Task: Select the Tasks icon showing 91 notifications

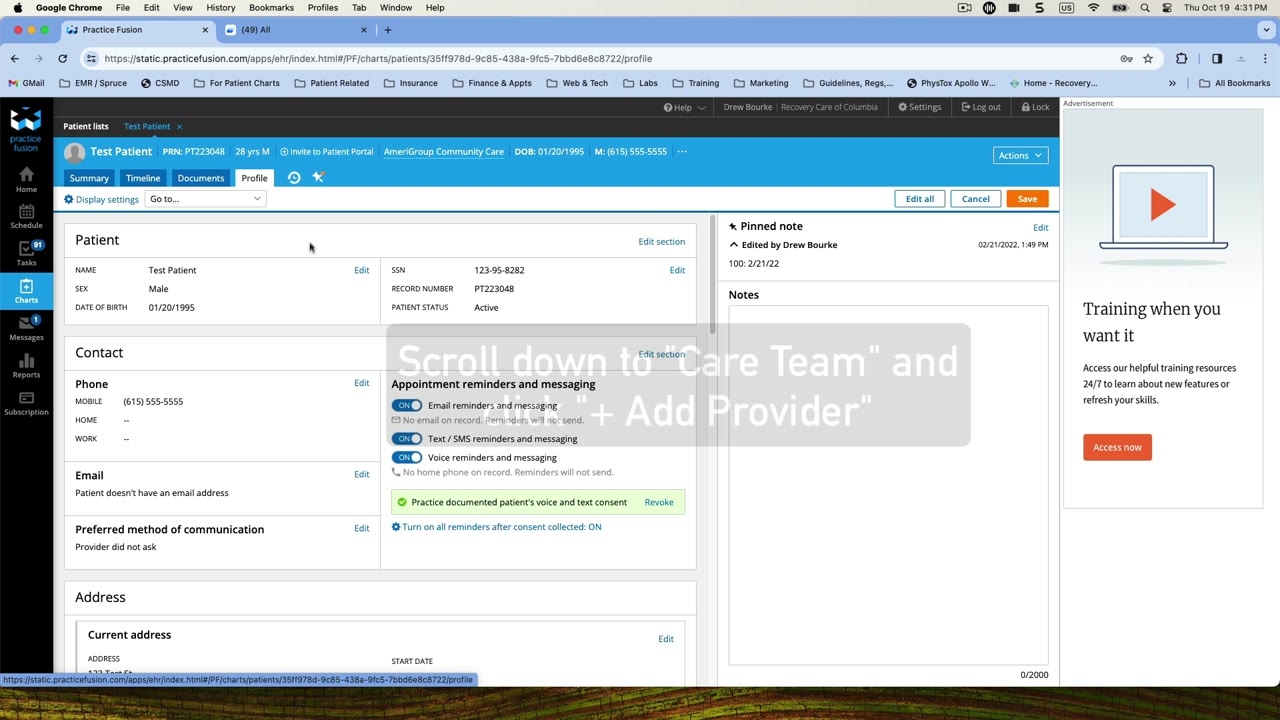Action: [26, 255]
